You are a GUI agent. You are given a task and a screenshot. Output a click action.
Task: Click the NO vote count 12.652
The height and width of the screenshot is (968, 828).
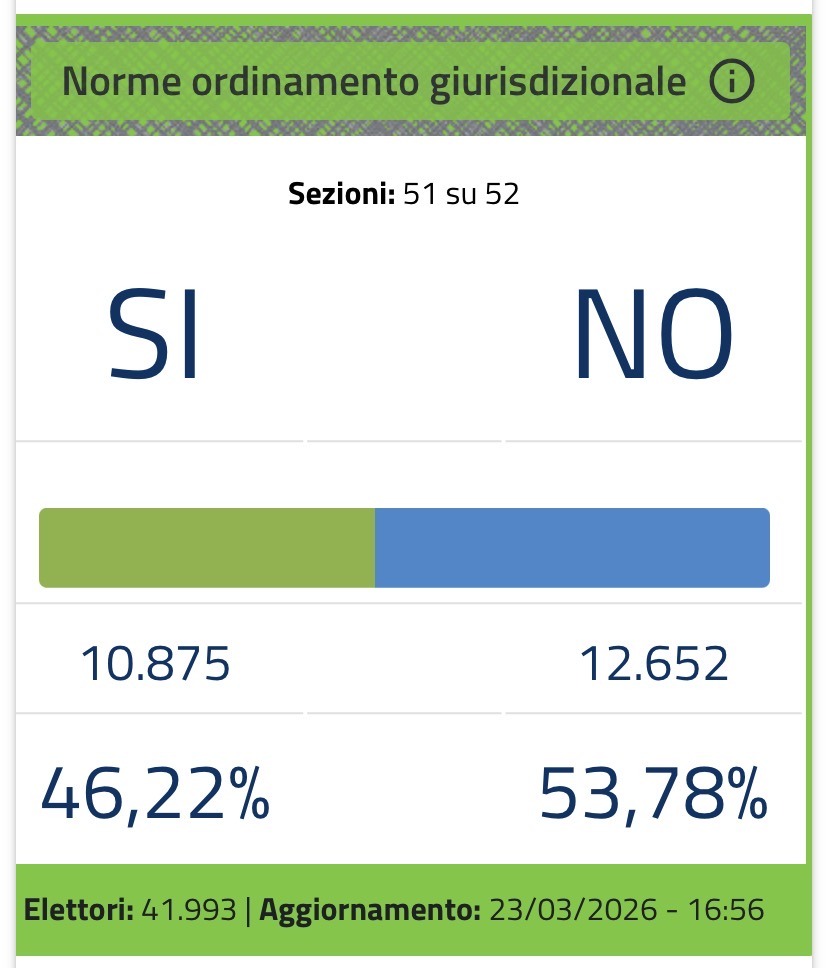tap(654, 663)
